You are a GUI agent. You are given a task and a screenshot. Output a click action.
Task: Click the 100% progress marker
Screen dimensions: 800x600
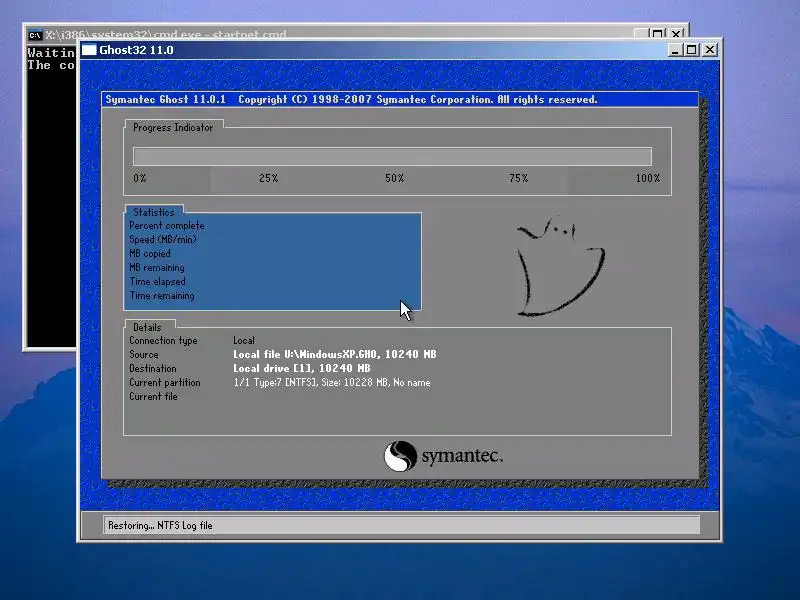coord(647,178)
